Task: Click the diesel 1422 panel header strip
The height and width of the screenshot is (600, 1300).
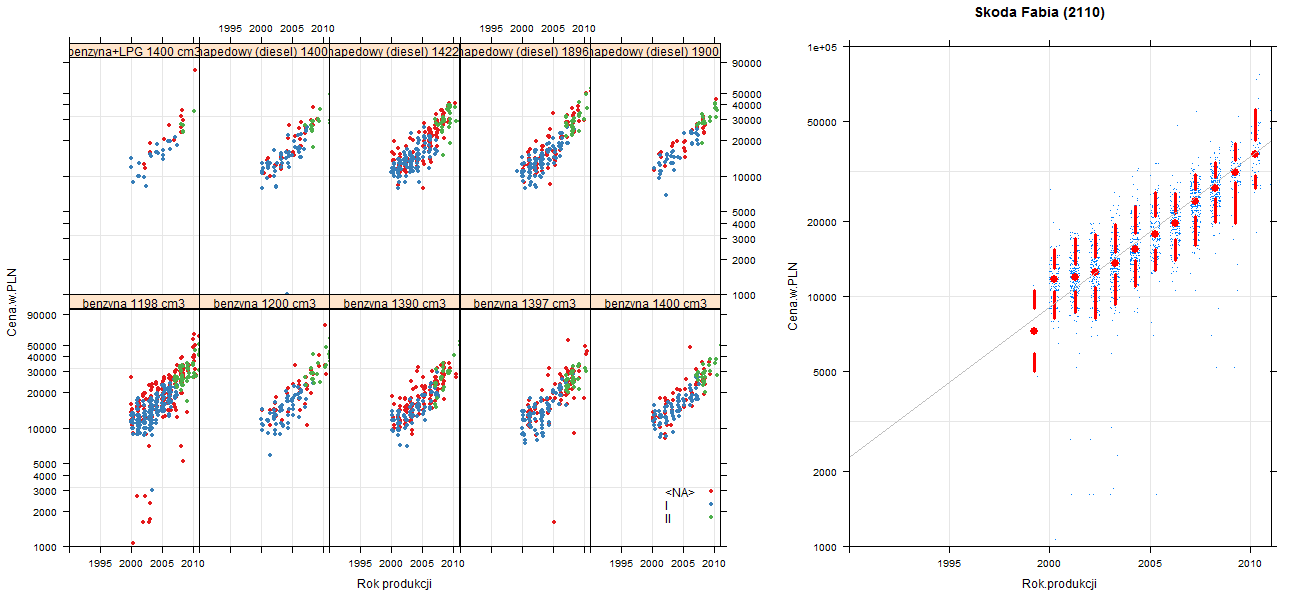Action: [x=395, y=51]
